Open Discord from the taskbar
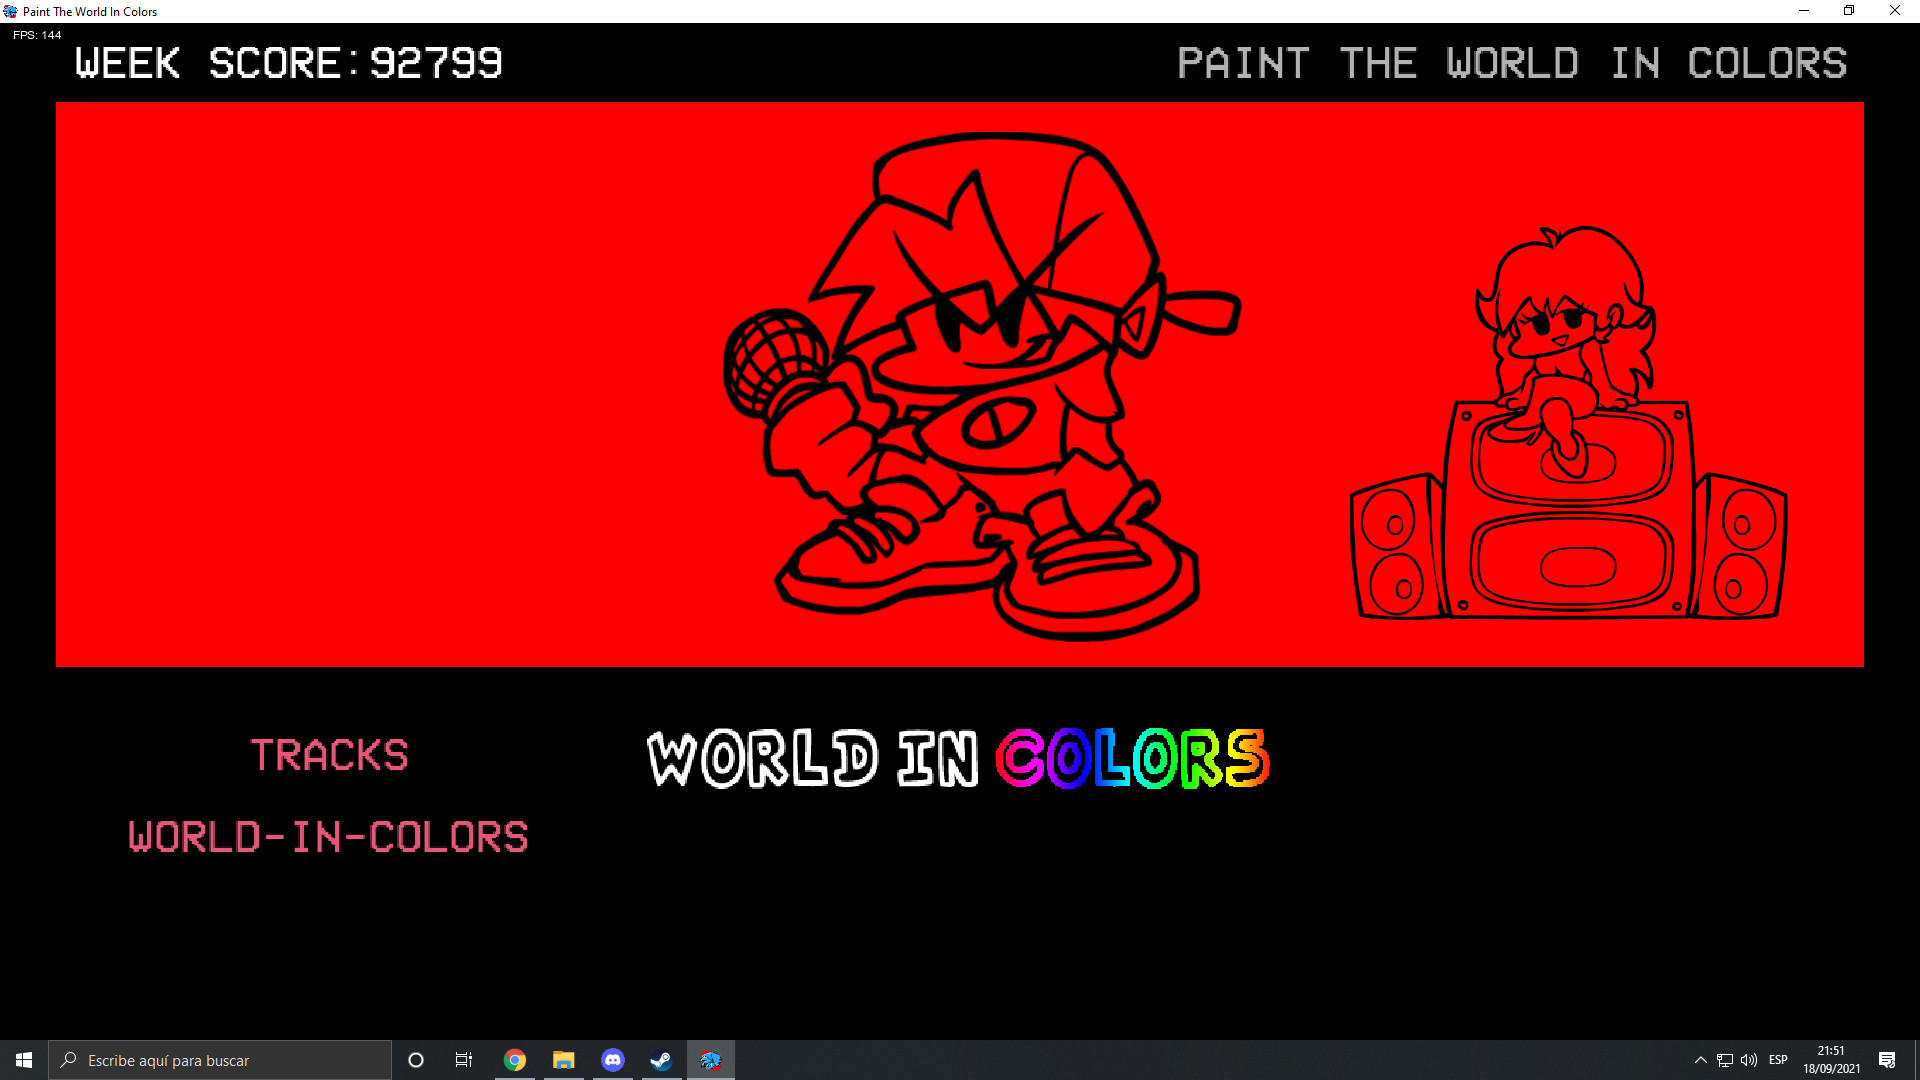 [x=612, y=1059]
